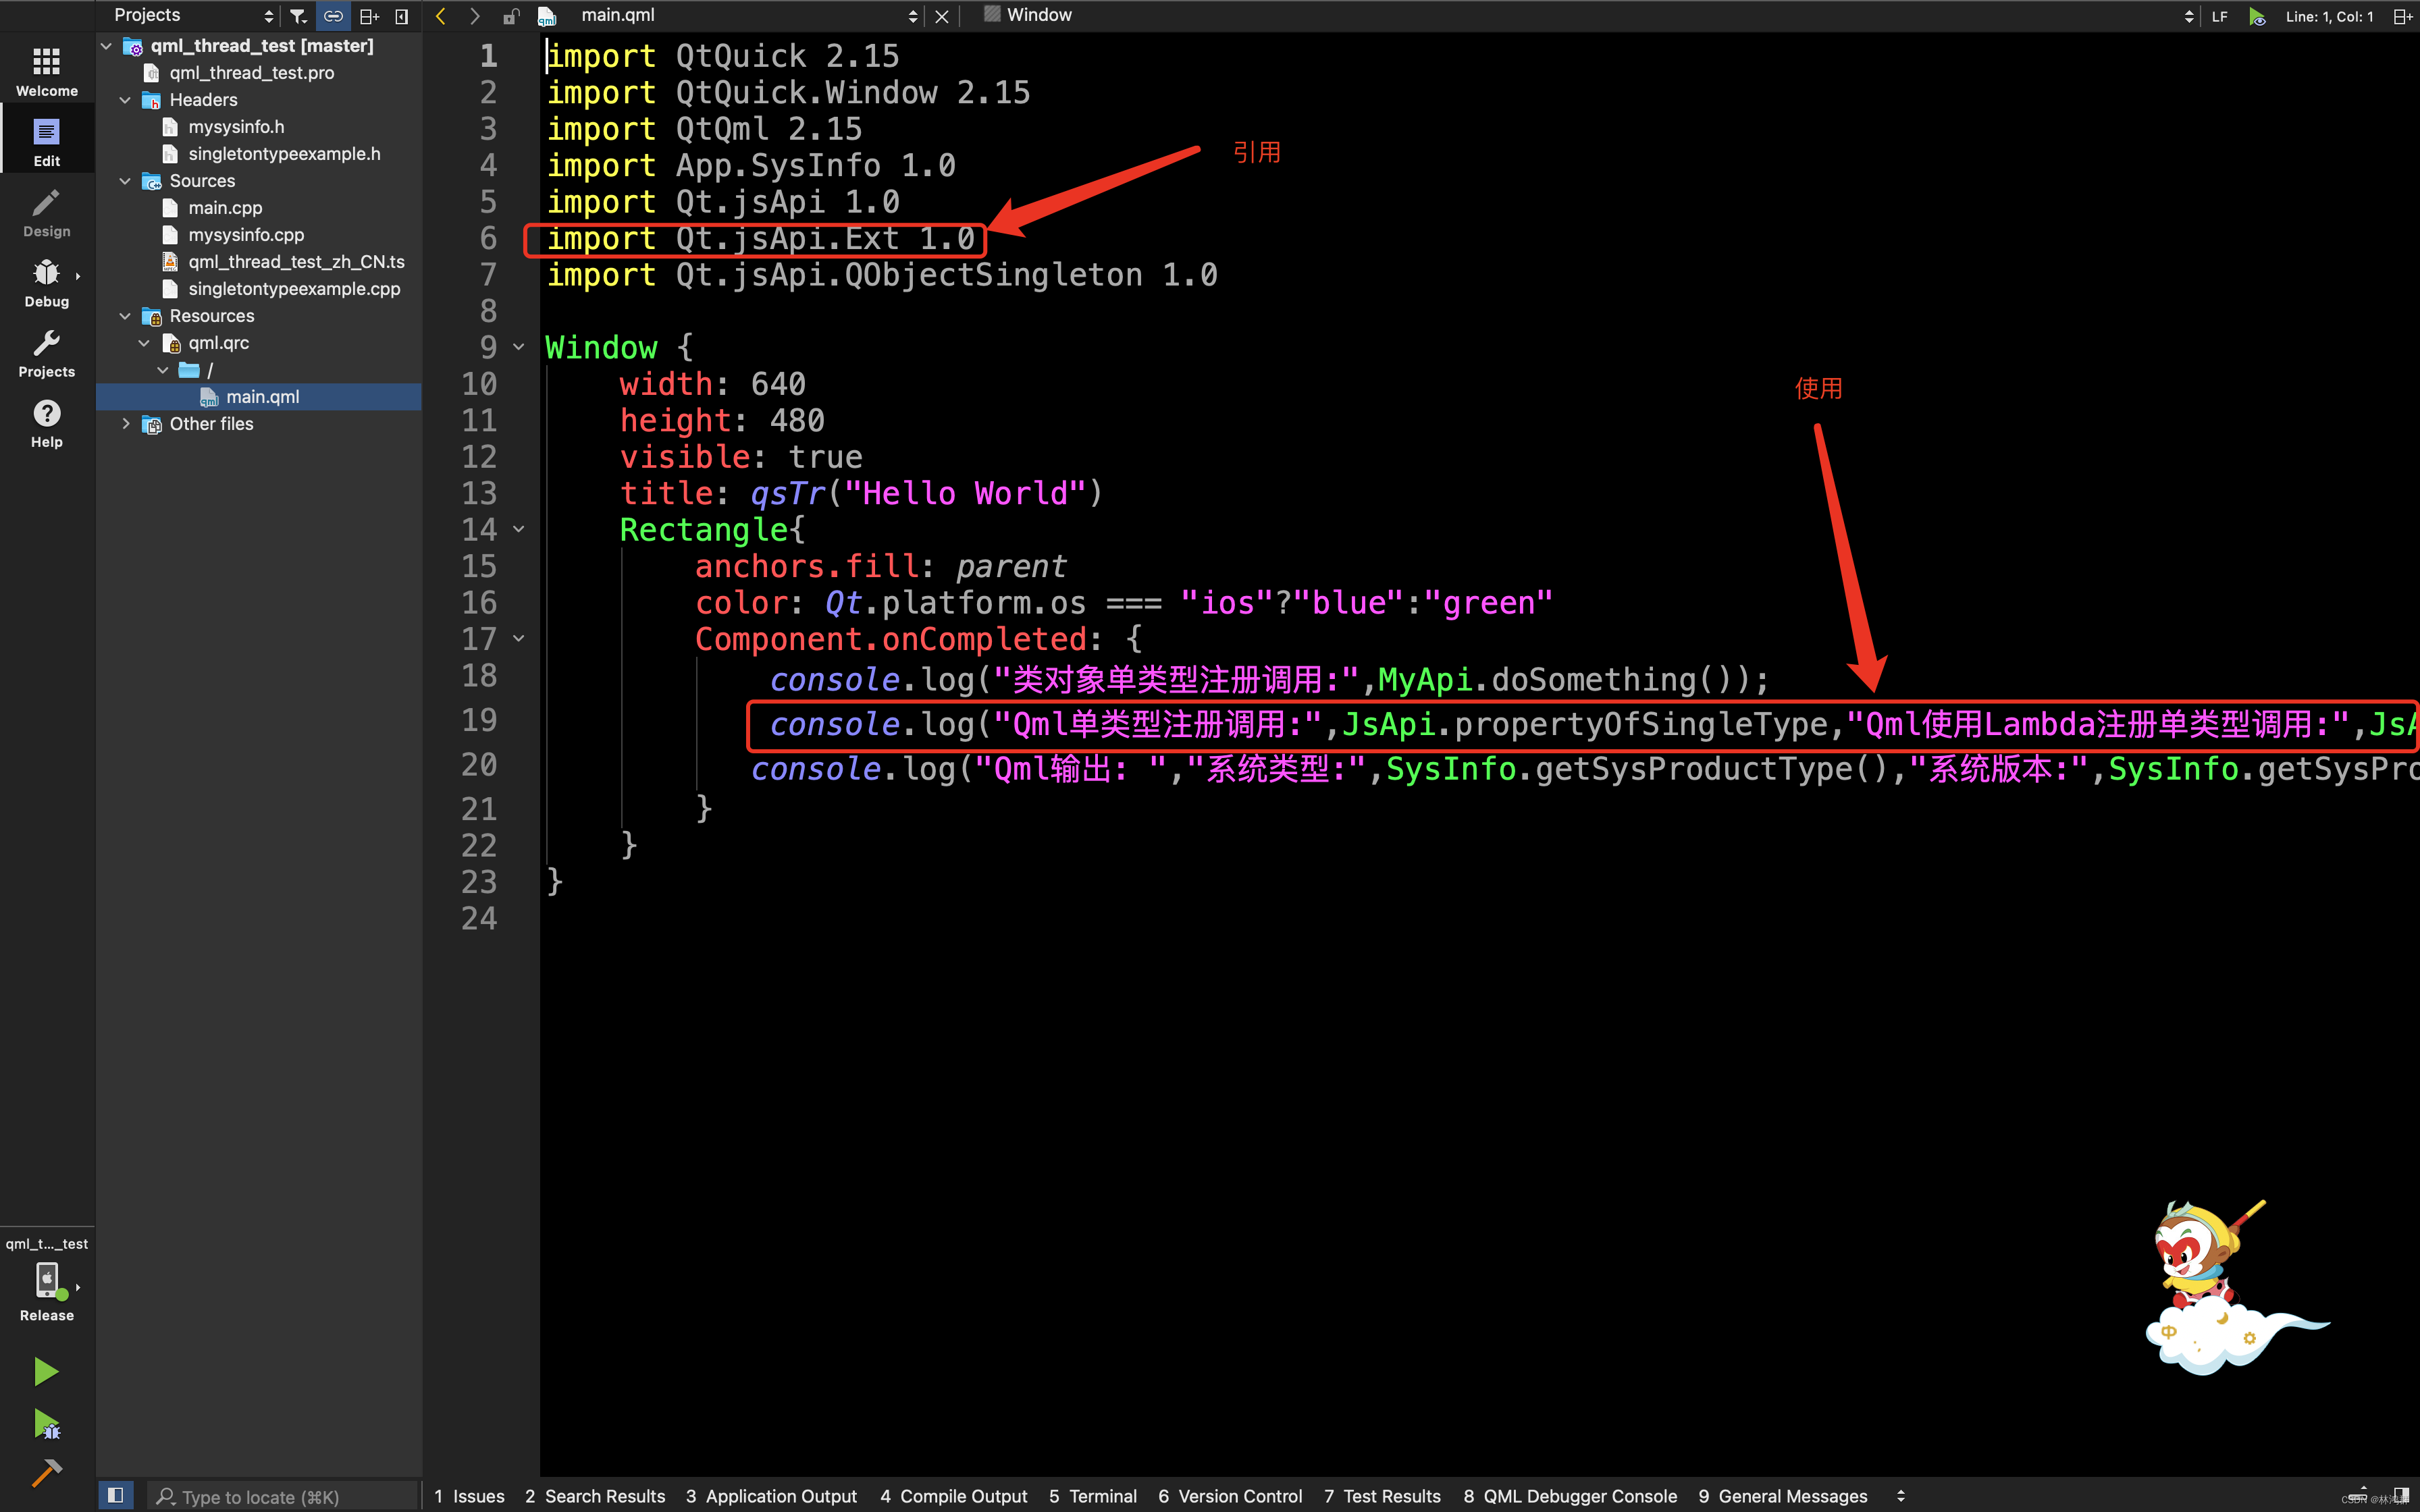Collapse the Headers folder

(126, 100)
